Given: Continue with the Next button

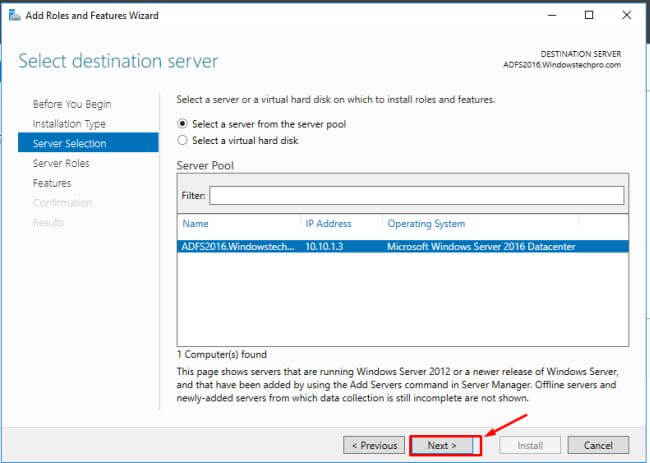Looking at the screenshot, I should [442, 445].
